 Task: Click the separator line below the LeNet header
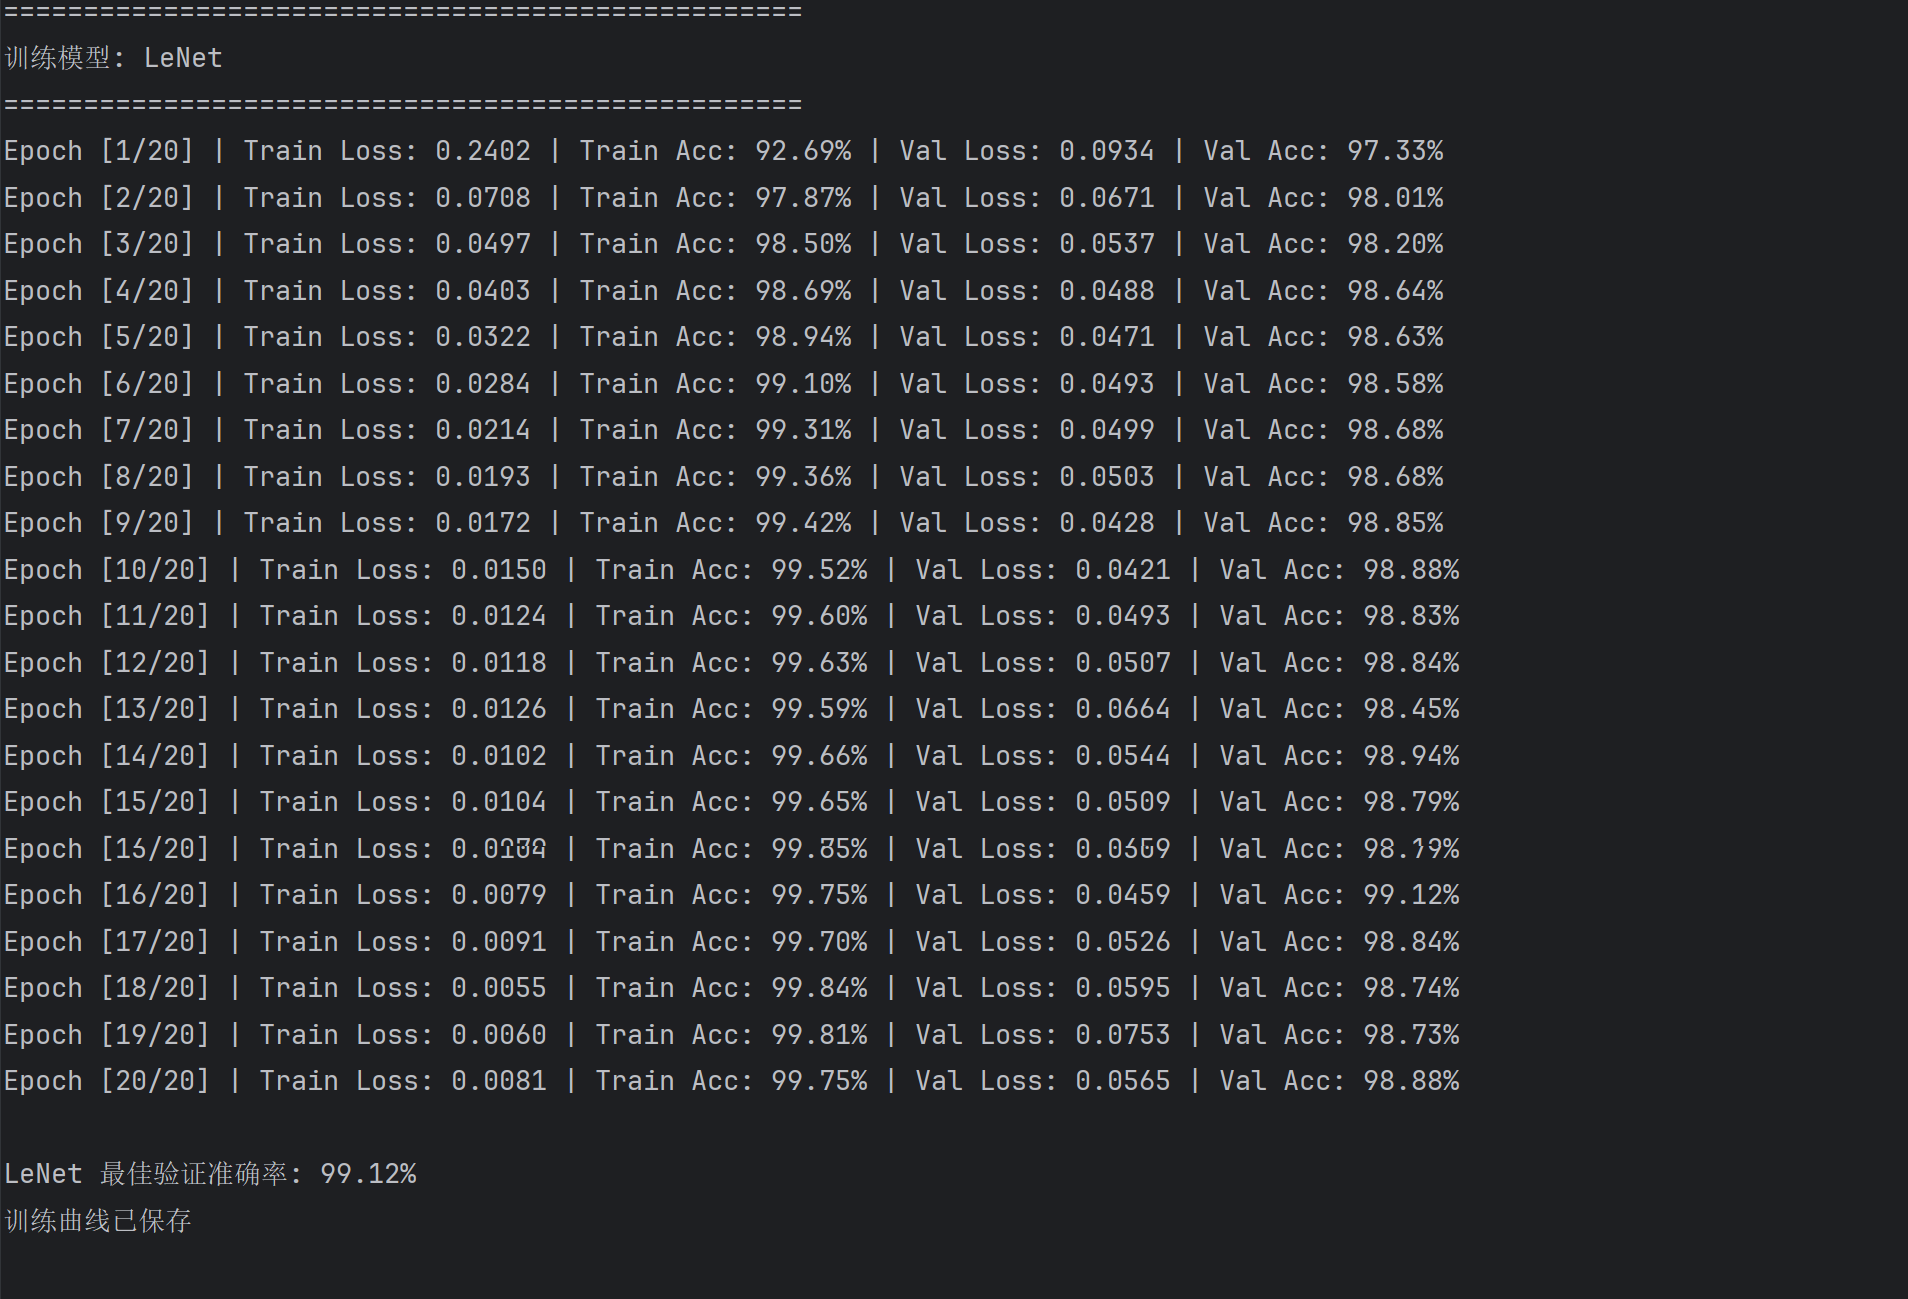pyautogui.click(x=402, y=104)
